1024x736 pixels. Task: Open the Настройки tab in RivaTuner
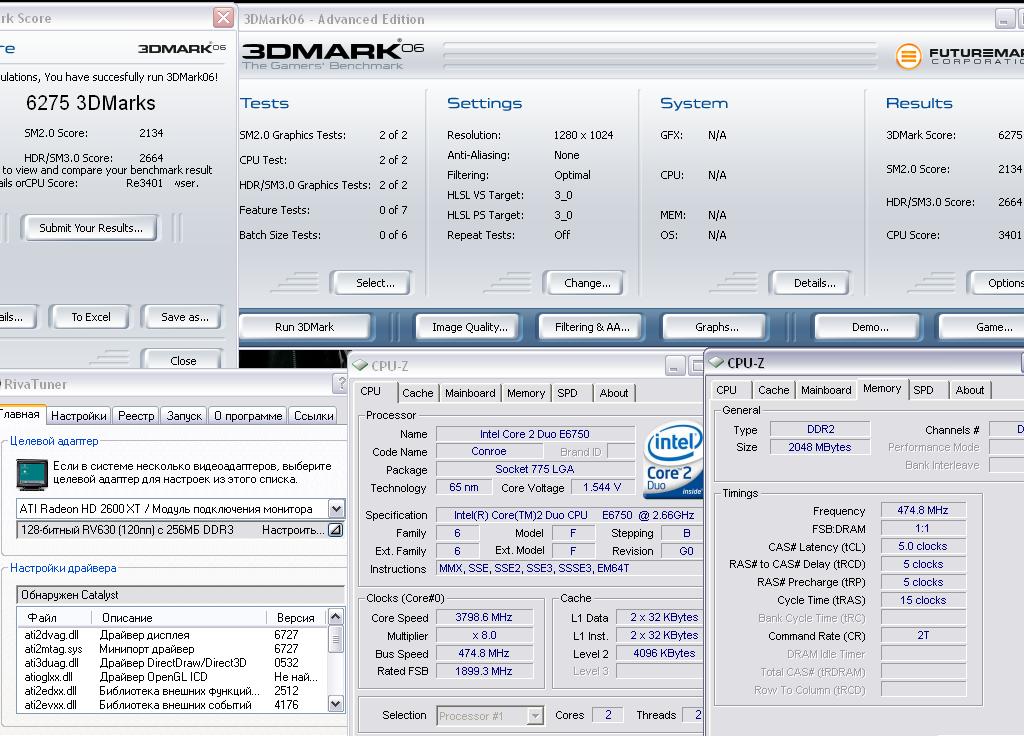click(78, 416)
